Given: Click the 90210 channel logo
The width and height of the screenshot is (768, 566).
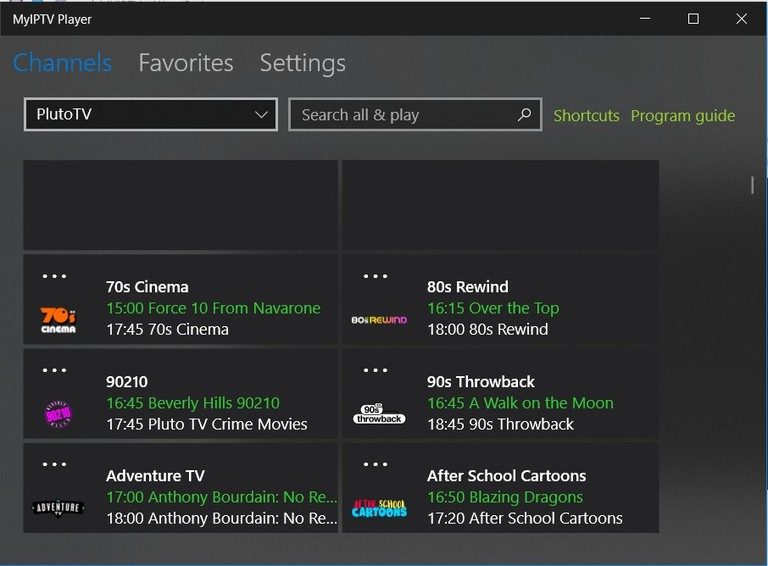Looking at the screenshot, I should (58, 414).
